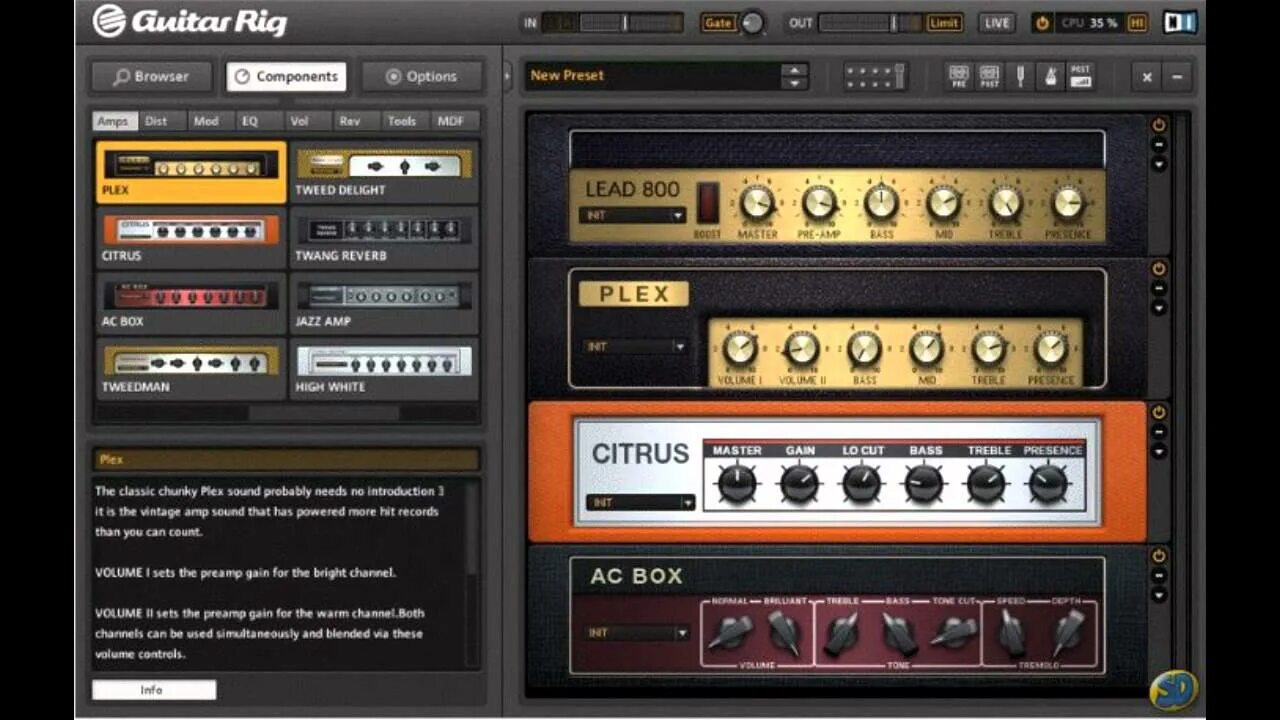Minimize the LEAD 800 module
Viewport: 1280px width, 720px height.
(x=1159, y=145)
